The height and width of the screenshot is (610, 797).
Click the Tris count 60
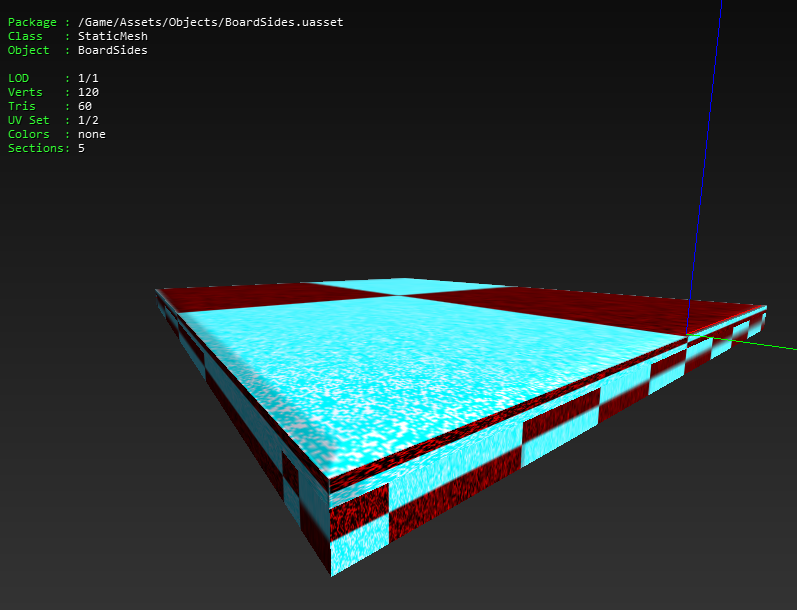click(x=85, y=106)
